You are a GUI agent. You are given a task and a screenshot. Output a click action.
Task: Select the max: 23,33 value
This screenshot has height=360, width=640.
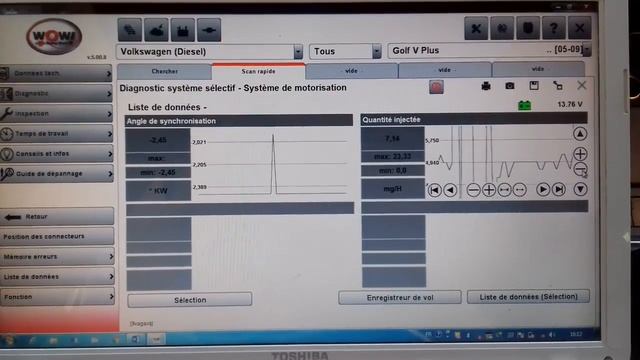point(393,157)
